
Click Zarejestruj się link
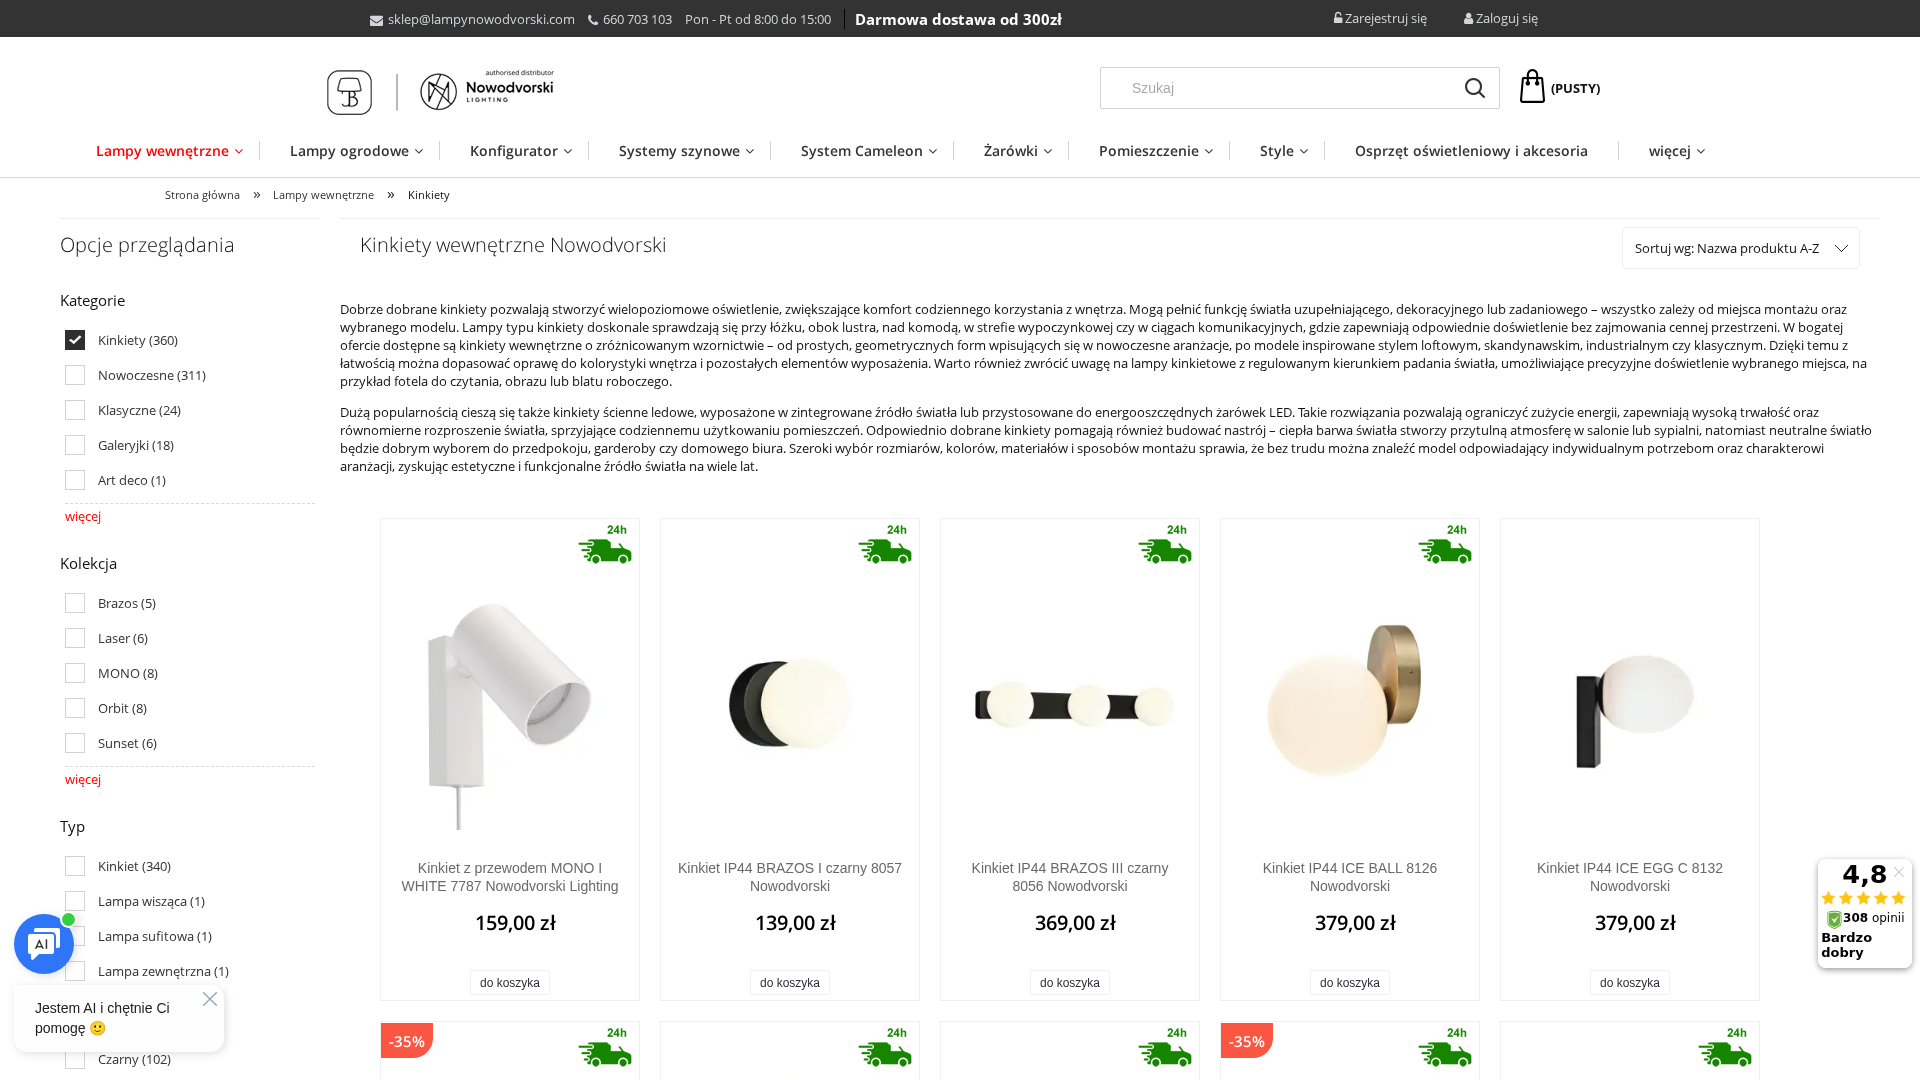pos(1380,18)
